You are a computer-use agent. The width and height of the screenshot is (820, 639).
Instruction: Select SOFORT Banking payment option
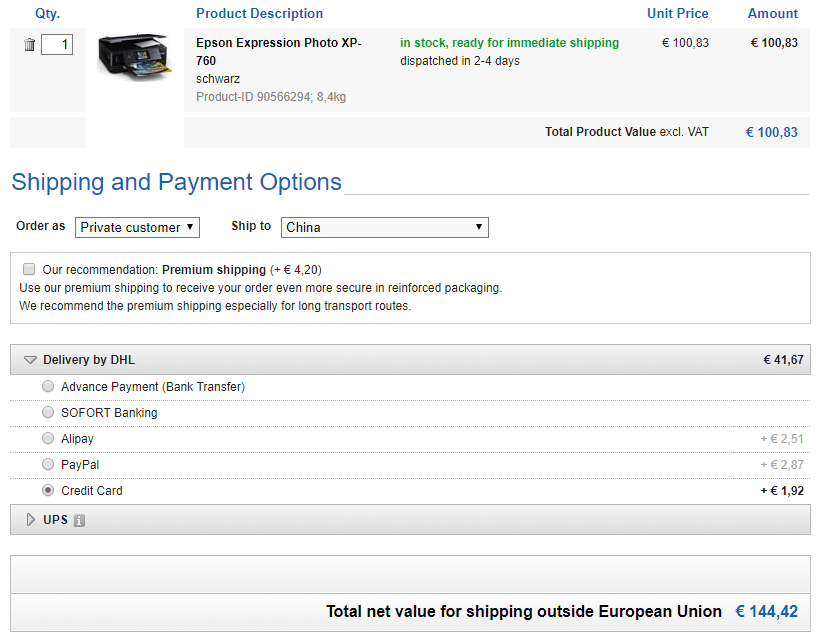pyautogui.click(x=48, y=412)
